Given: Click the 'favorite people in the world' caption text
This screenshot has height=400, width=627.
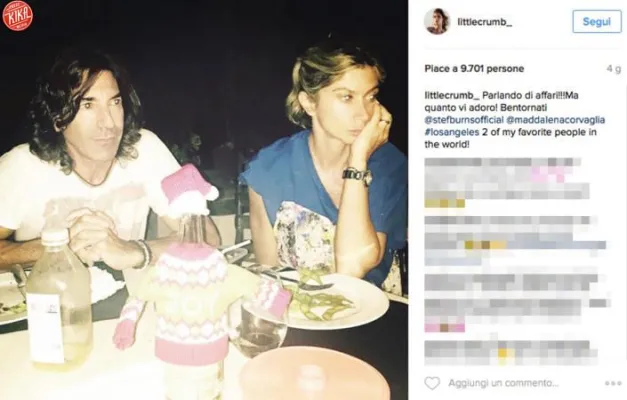Looking at the screenshot, I should 510,138.
